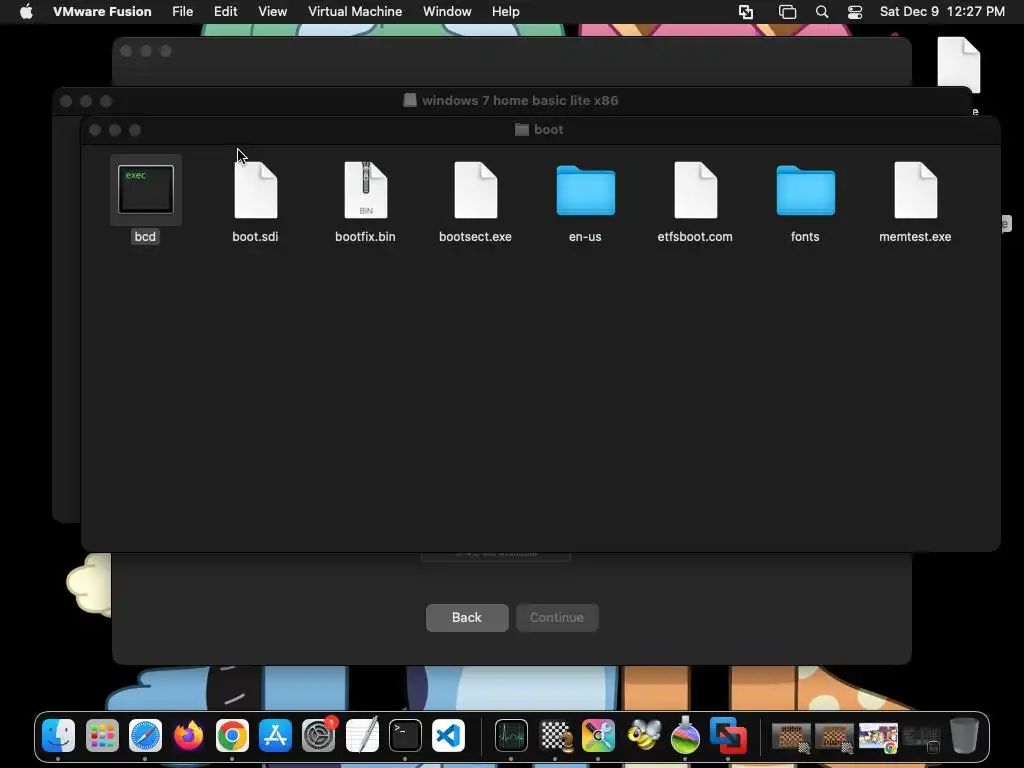Click the Back button
This screenshot has height=768, width=1024.
(467, 617)
